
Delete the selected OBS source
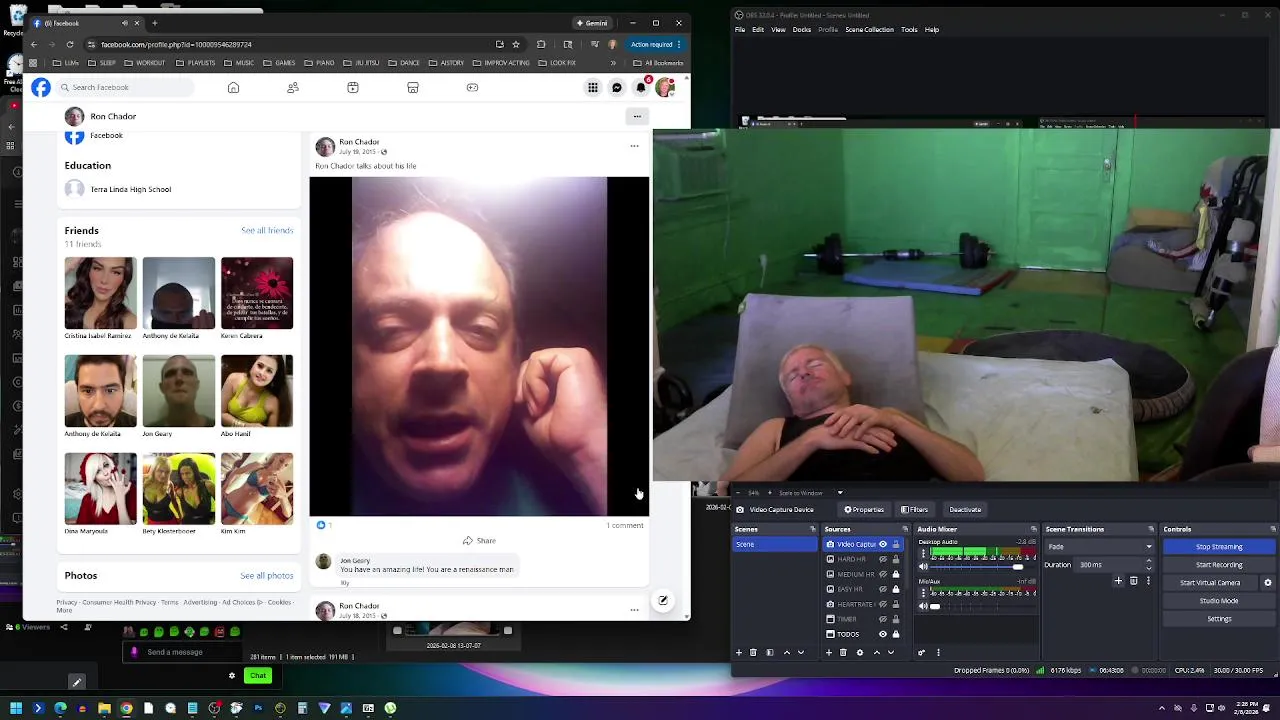click(843, 652)
